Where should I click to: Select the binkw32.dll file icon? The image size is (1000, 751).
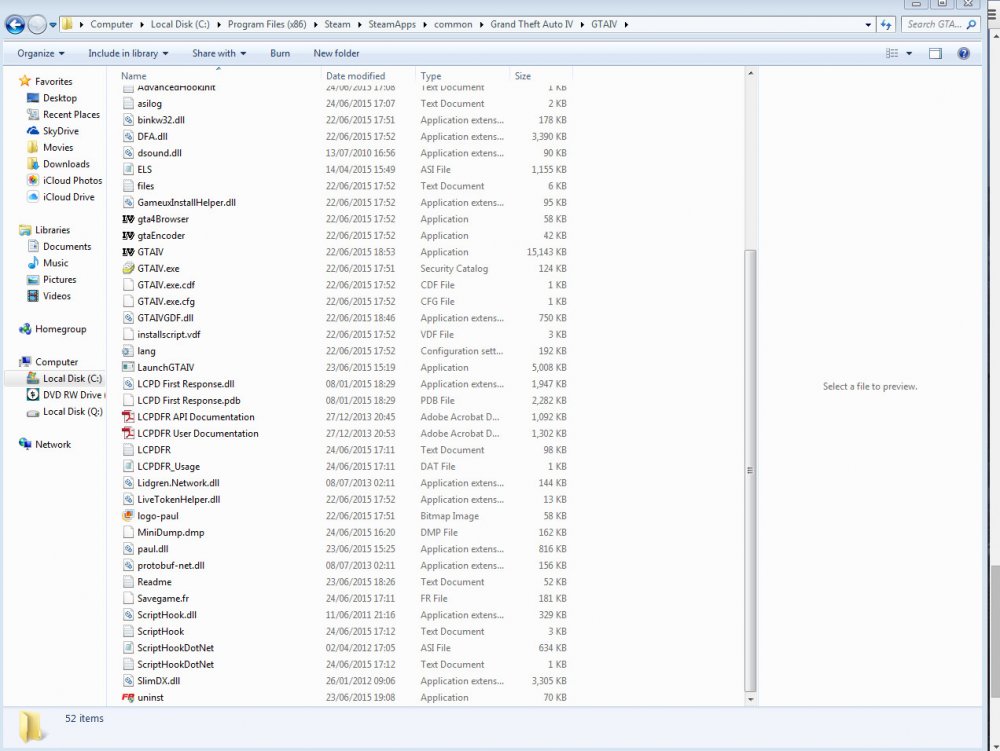point(128,120)
